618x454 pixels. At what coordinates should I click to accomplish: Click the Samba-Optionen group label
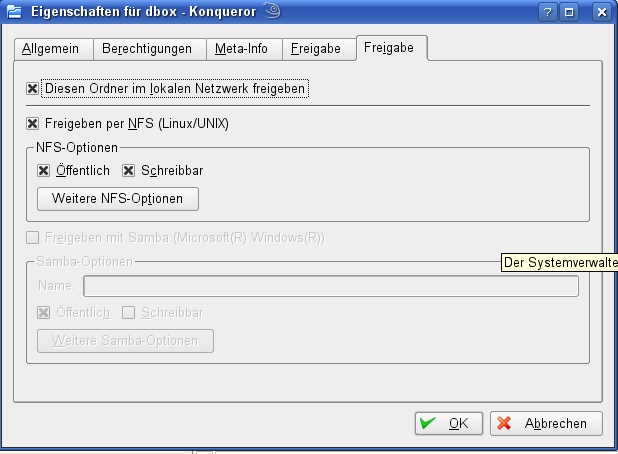(85, 262)
